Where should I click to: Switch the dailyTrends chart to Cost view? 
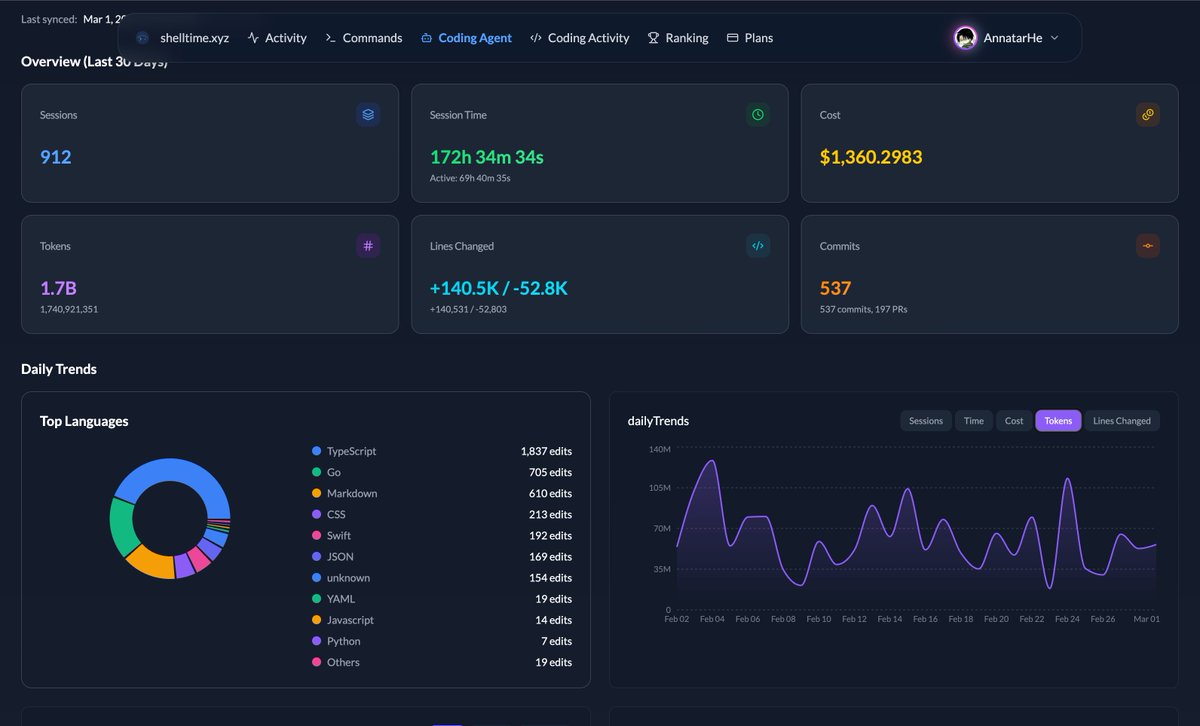(x=1013, y=420)
